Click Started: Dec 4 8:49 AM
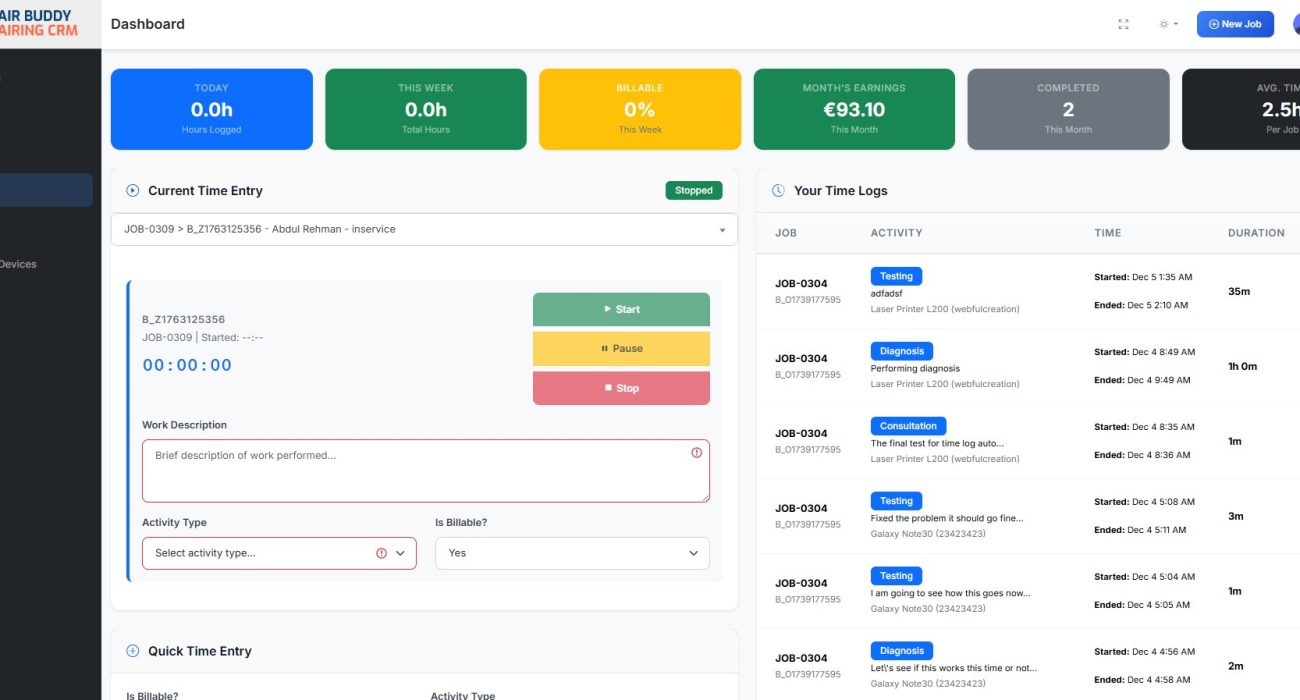The image size is (1300, 700). (x=1144, y=352)
